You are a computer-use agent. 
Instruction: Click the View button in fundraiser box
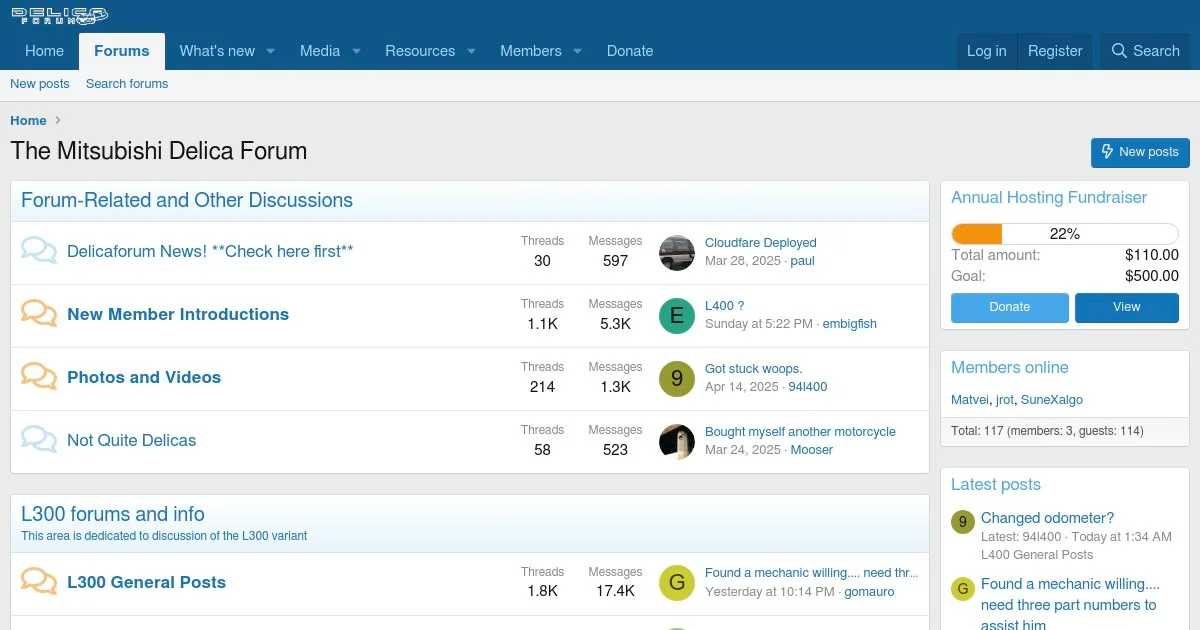(1127, 307)
